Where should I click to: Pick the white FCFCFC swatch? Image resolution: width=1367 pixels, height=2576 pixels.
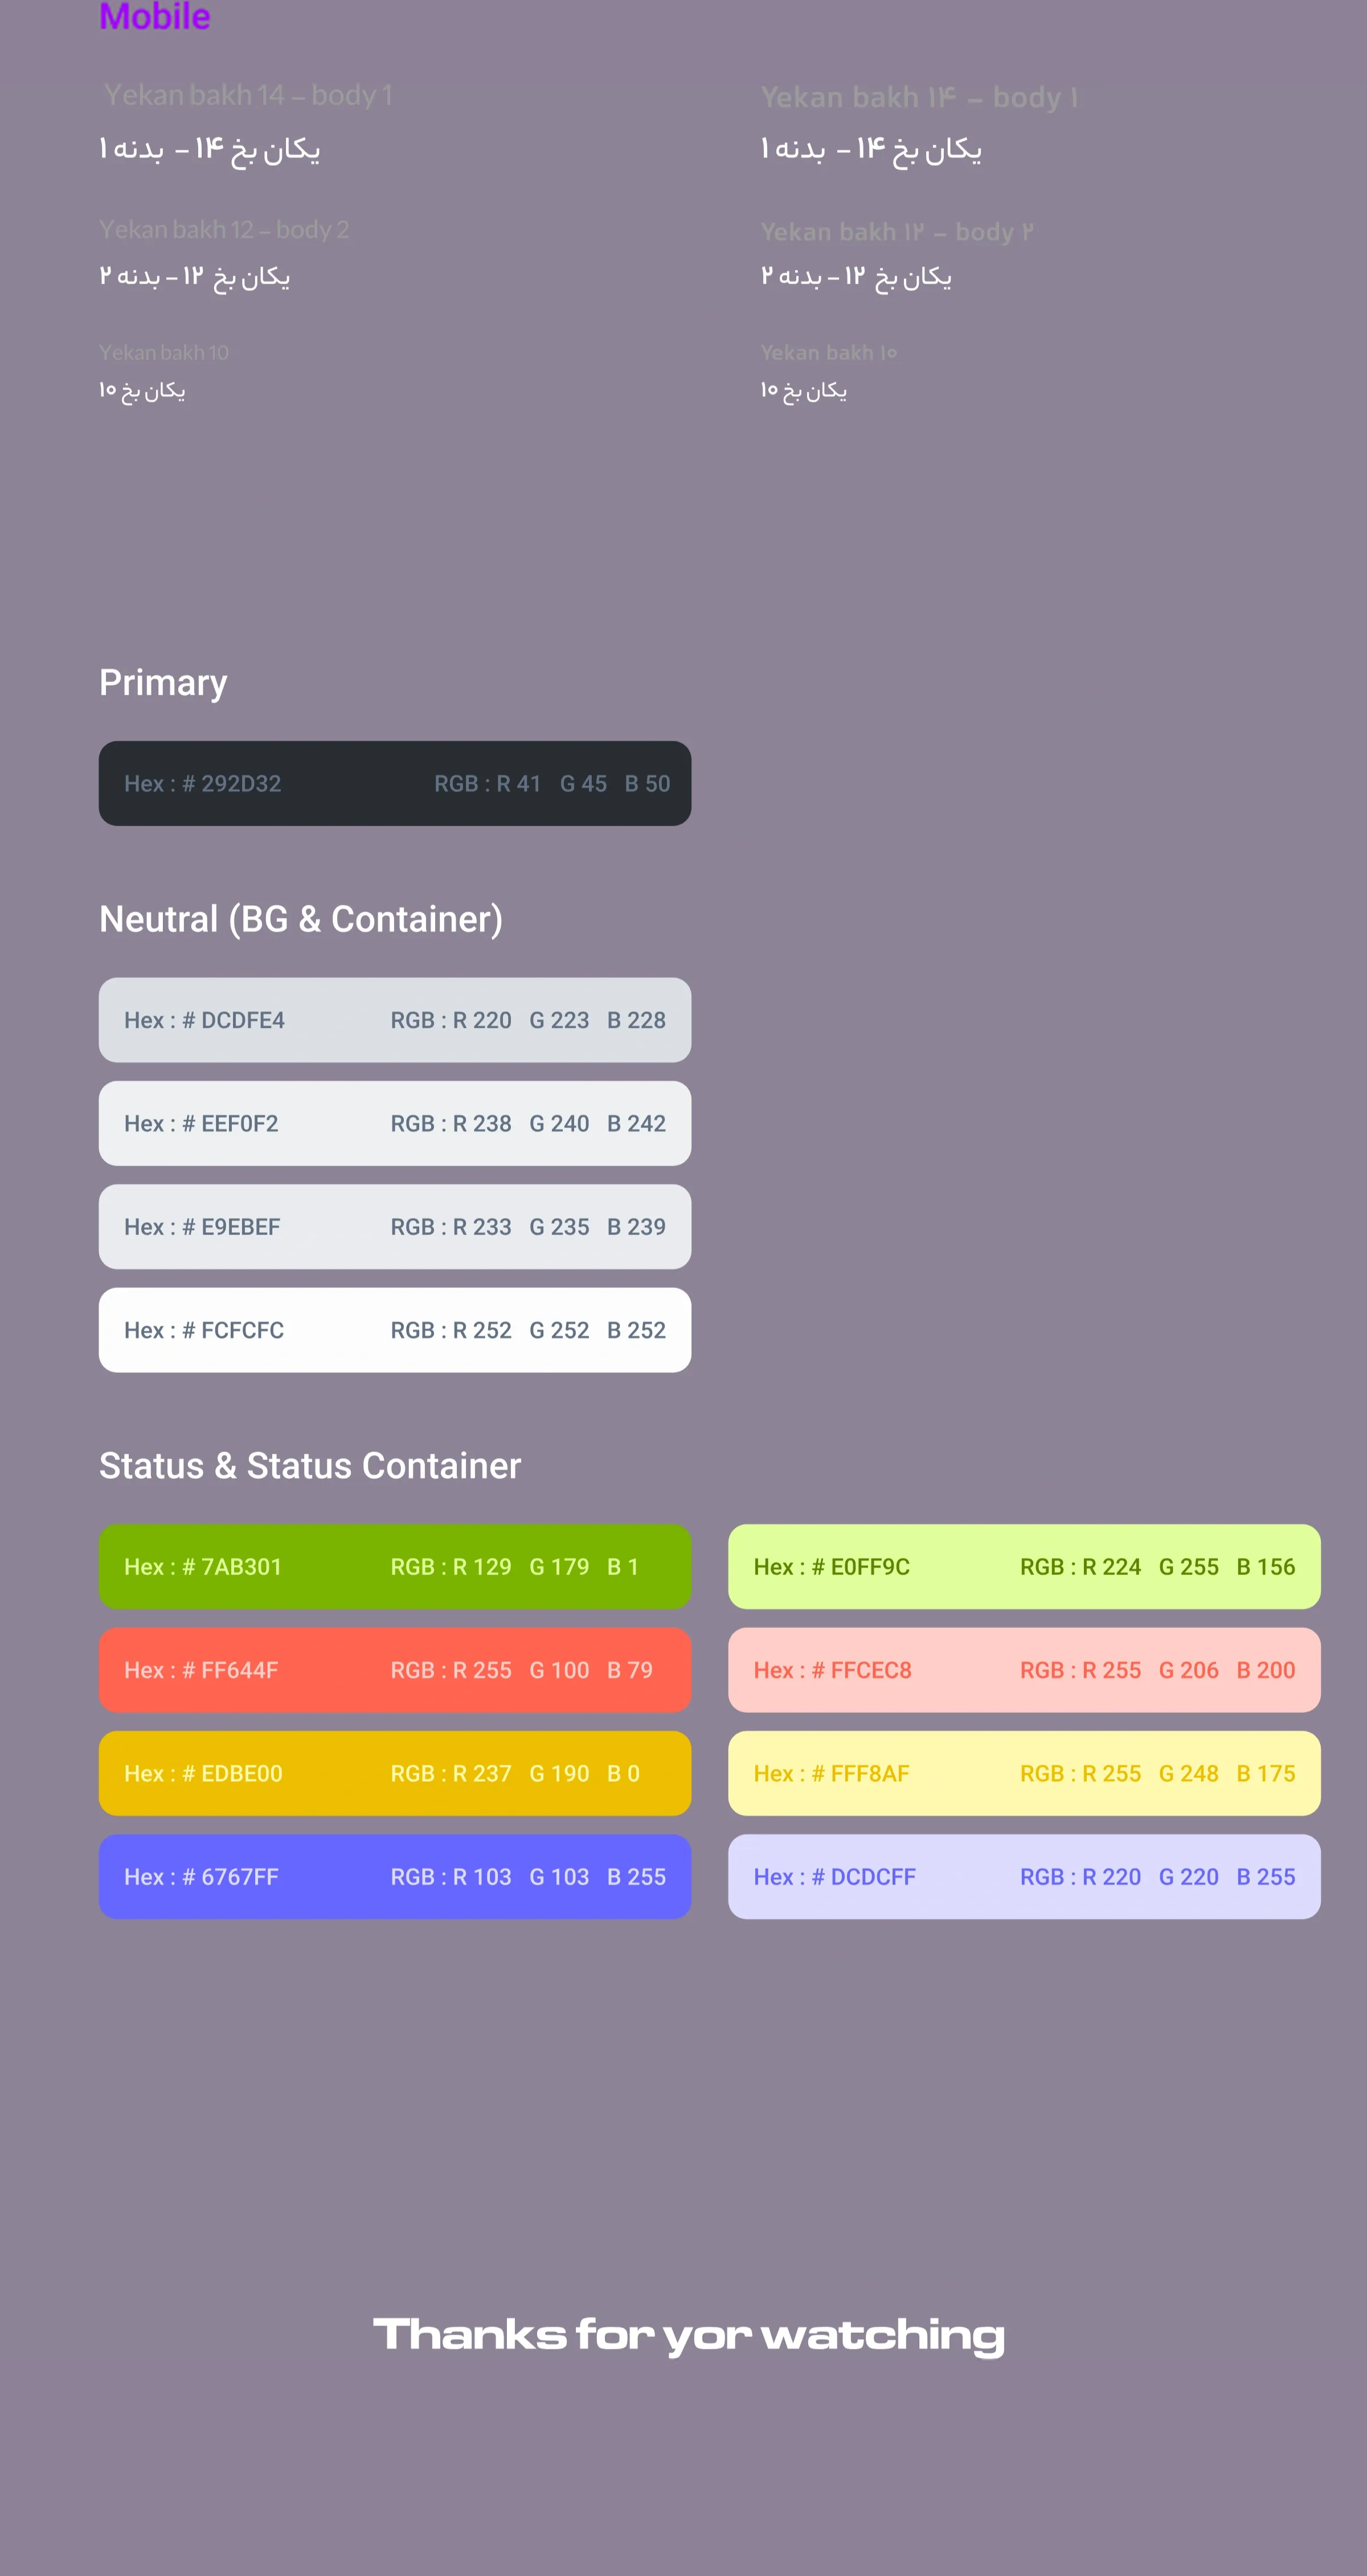(395, 1330)
